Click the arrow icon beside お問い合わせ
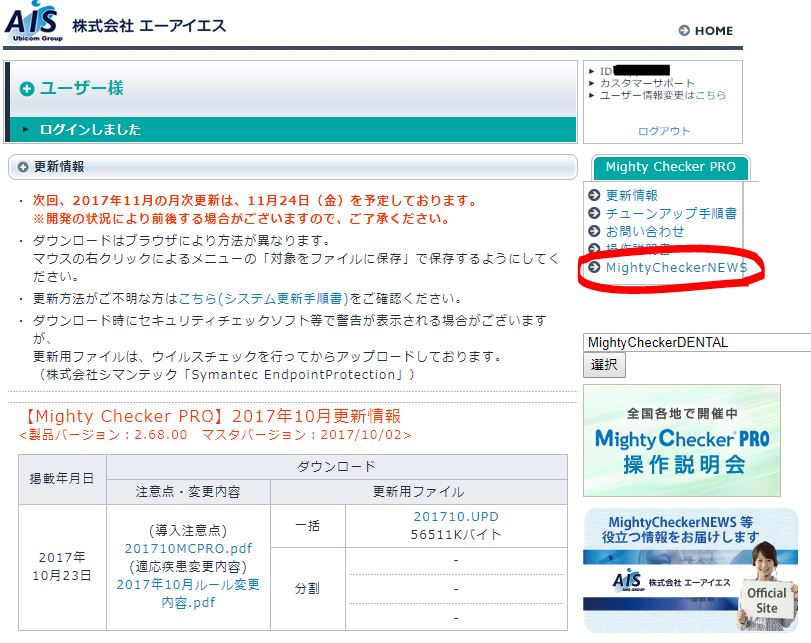The height and width of the screenshot is (643, 811). point(594,232)
